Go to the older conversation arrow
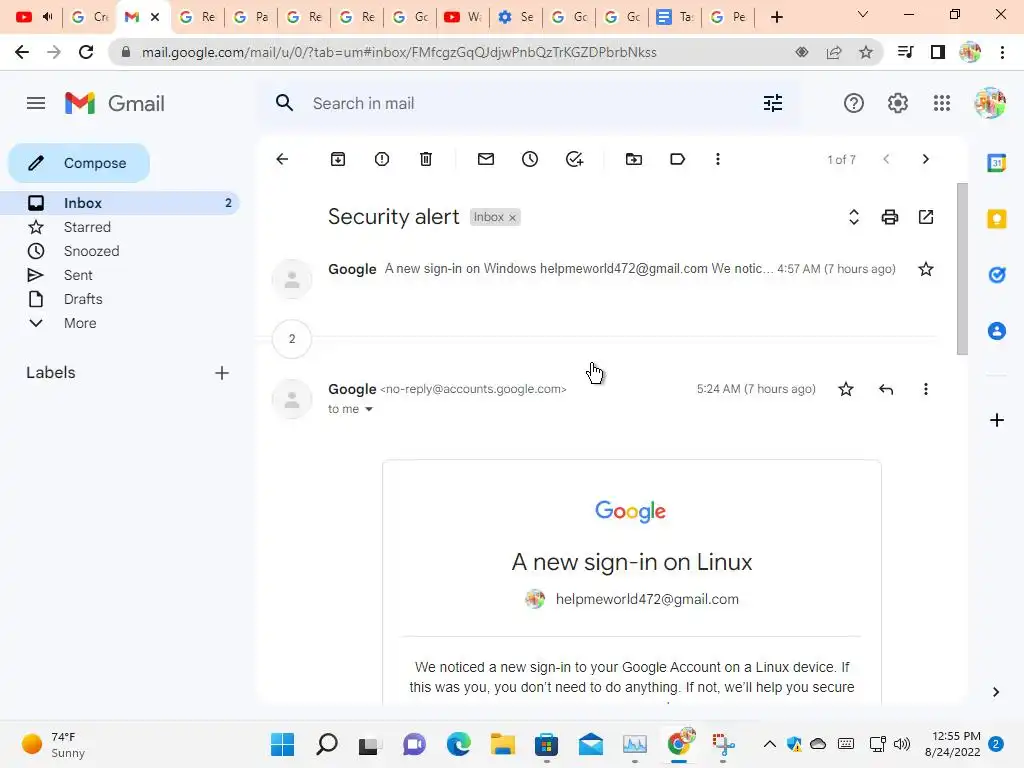Viewport: 1024px width, 768px height. click(x=925, y=159)
